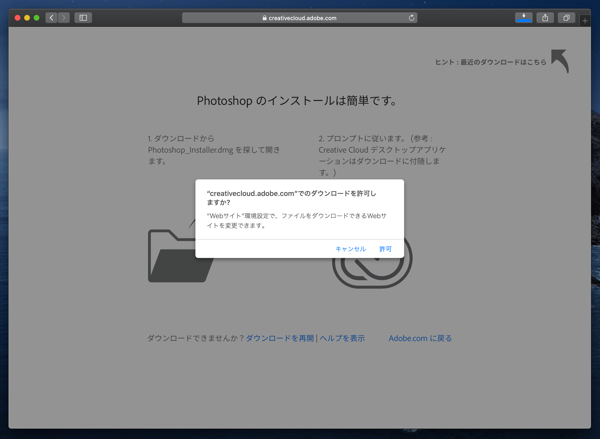Click the キャンセル button in the dialog
Viewport: 600px width, 439px height.
[351, 249]
